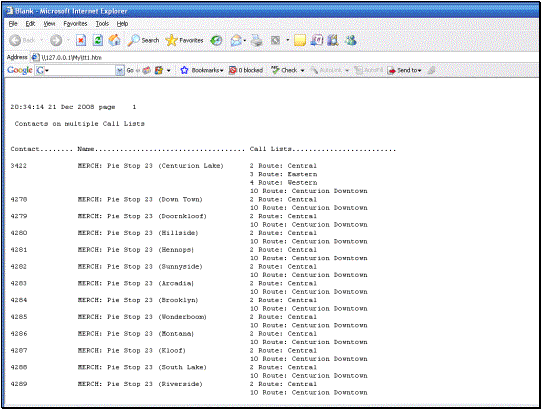Click the yellow note toolbar icon

[300, 40]
